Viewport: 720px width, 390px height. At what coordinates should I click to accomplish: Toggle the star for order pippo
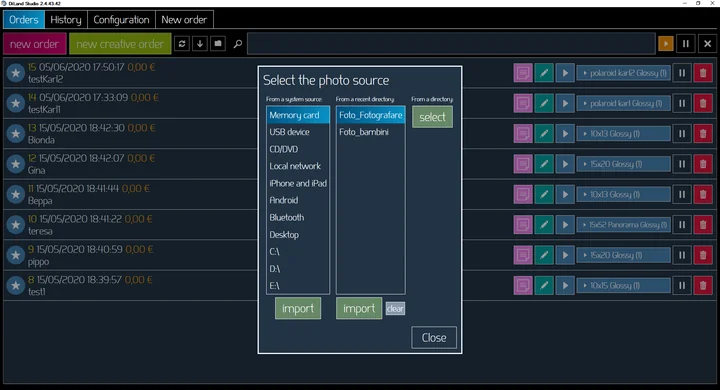tap(16, 255)
